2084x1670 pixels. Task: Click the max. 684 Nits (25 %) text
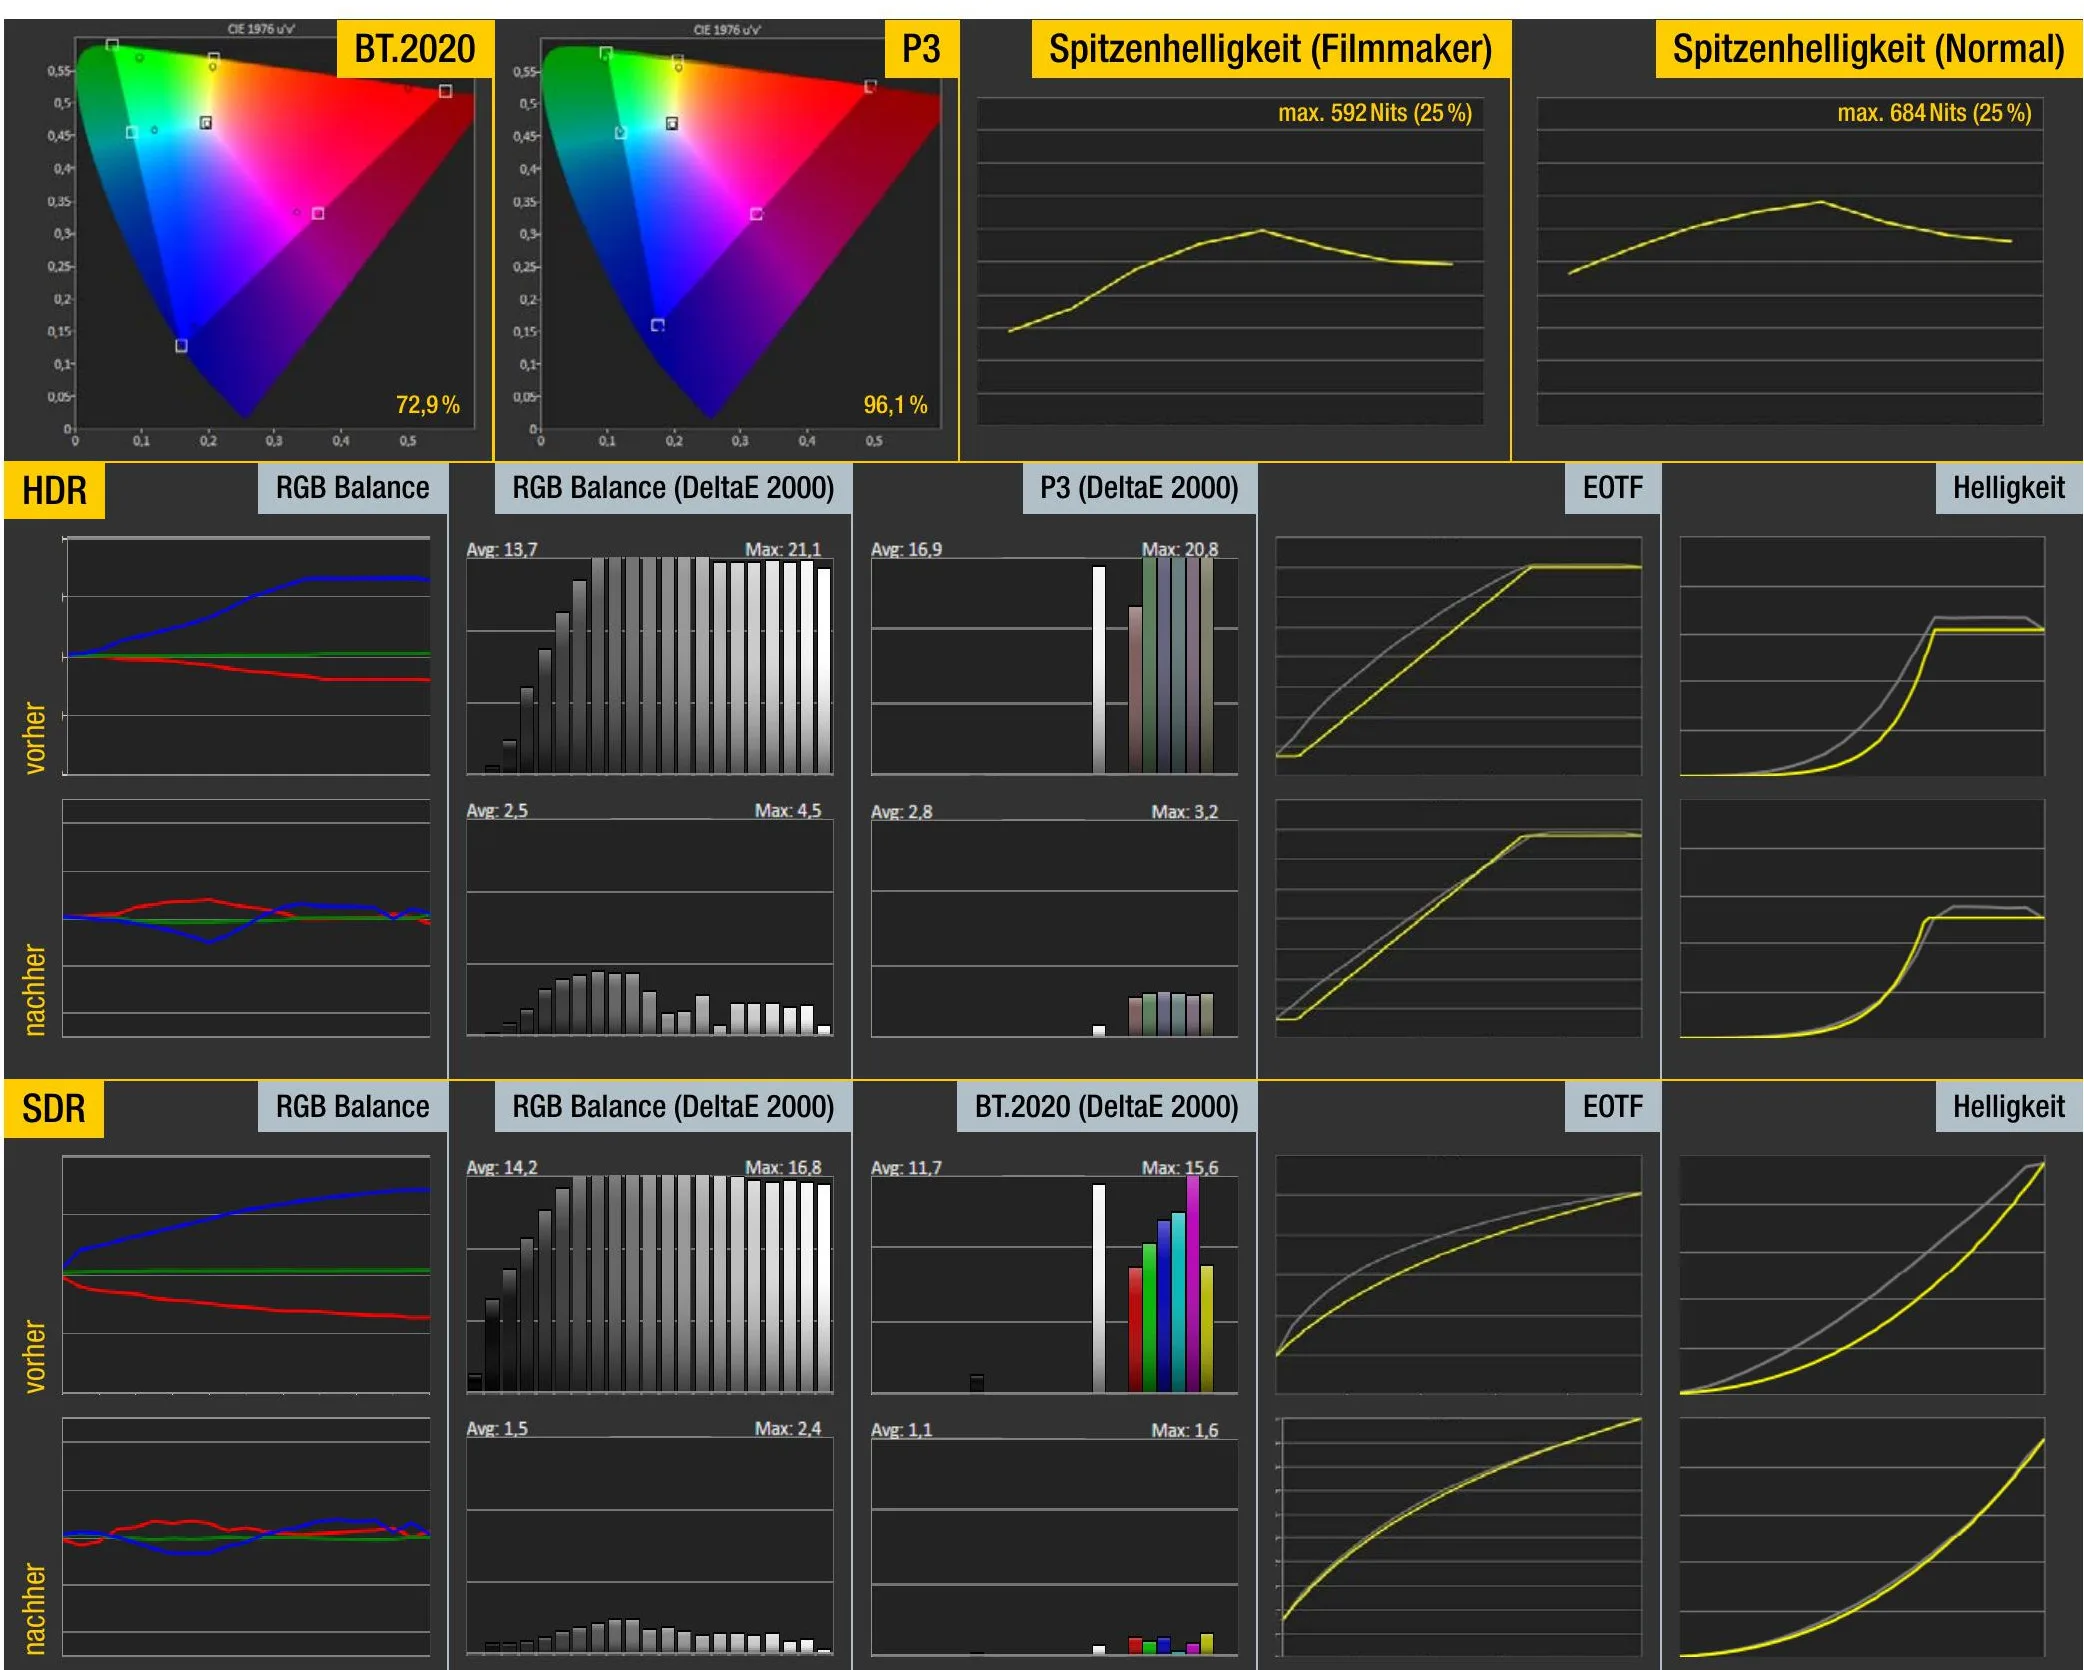pyautogui.click(x=1933, y=113)
